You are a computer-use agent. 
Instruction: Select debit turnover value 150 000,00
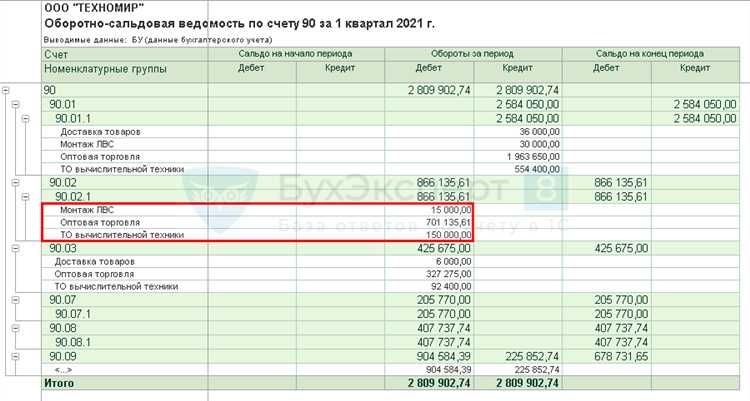(449, 235)
